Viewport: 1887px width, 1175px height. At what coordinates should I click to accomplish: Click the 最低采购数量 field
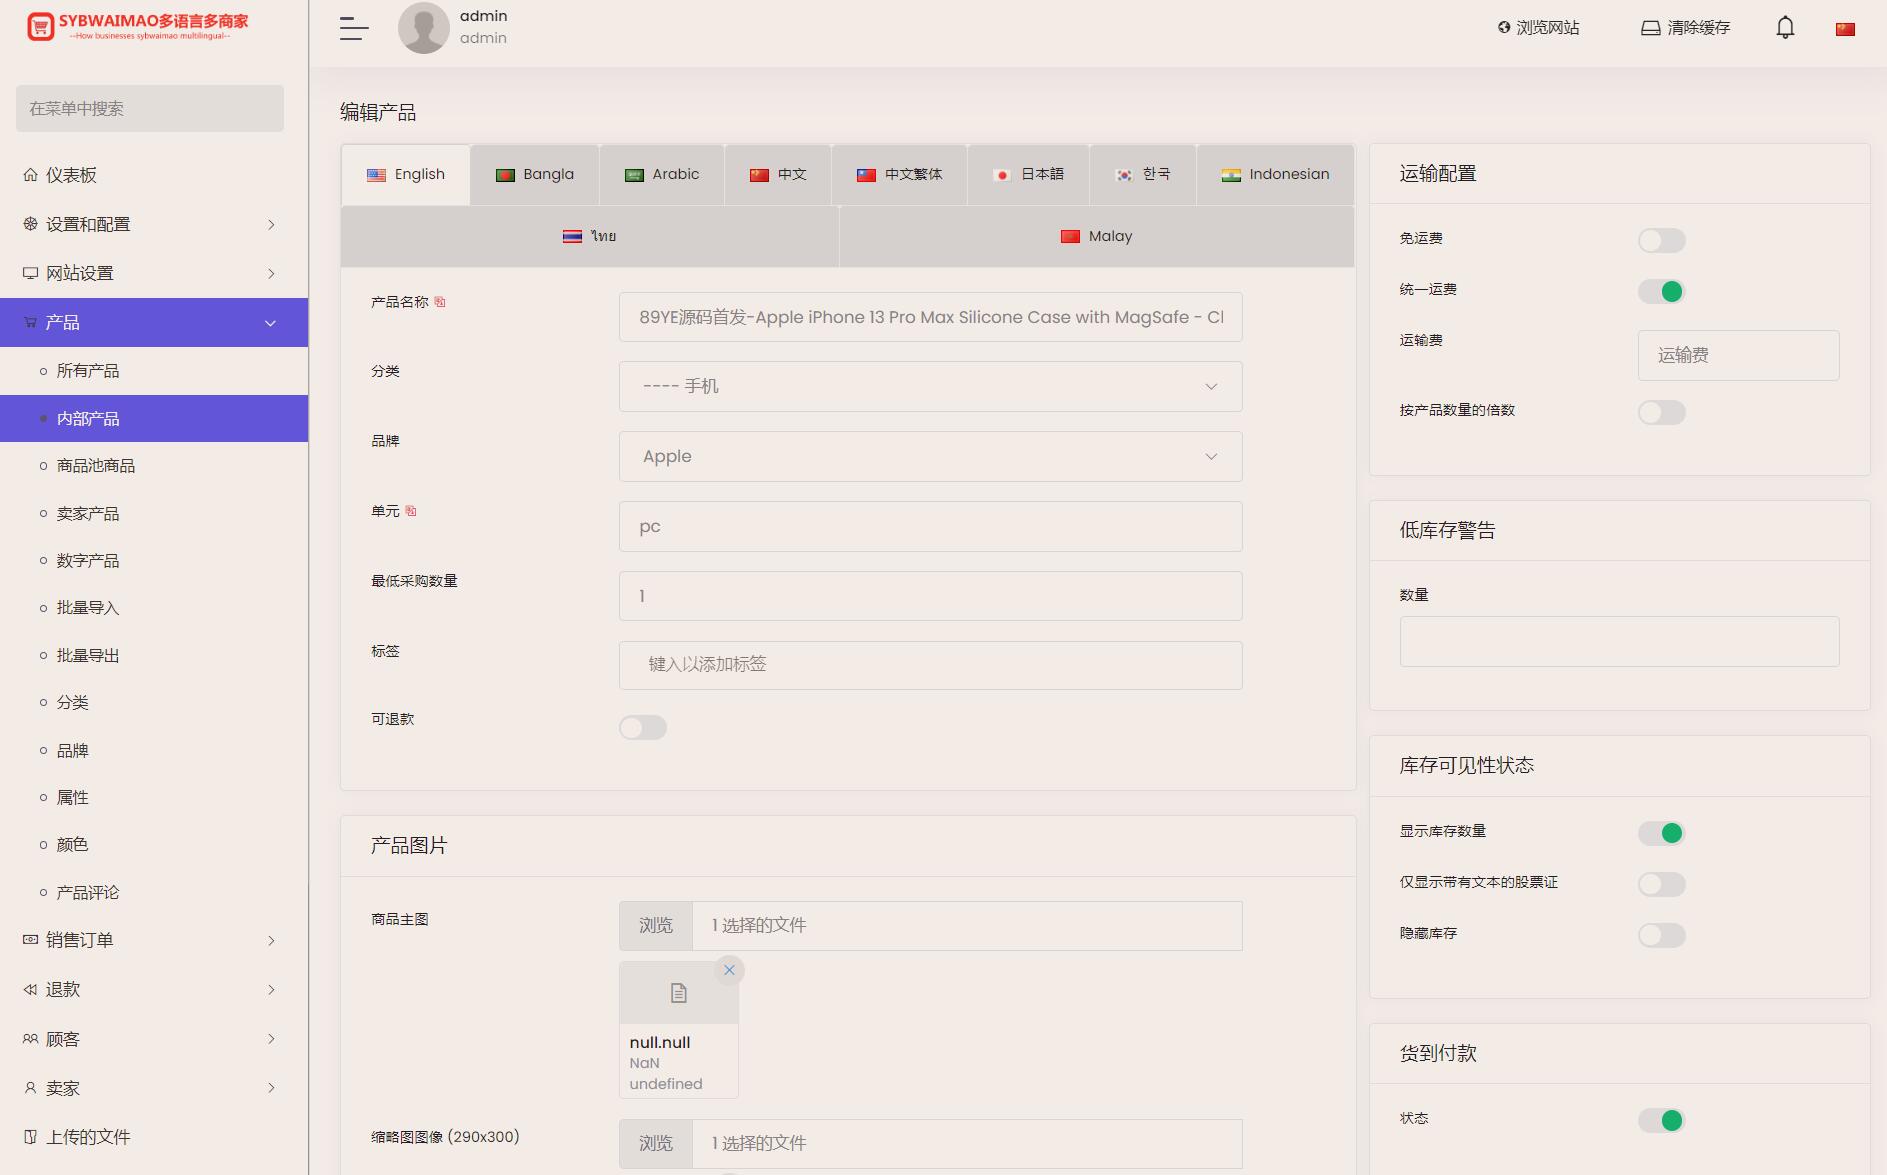click(x=930, y=596)
